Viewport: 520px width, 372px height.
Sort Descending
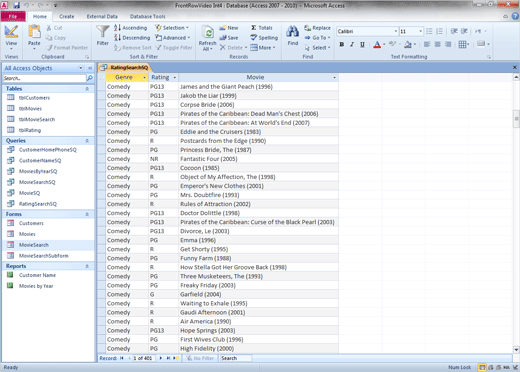point(132,38)
